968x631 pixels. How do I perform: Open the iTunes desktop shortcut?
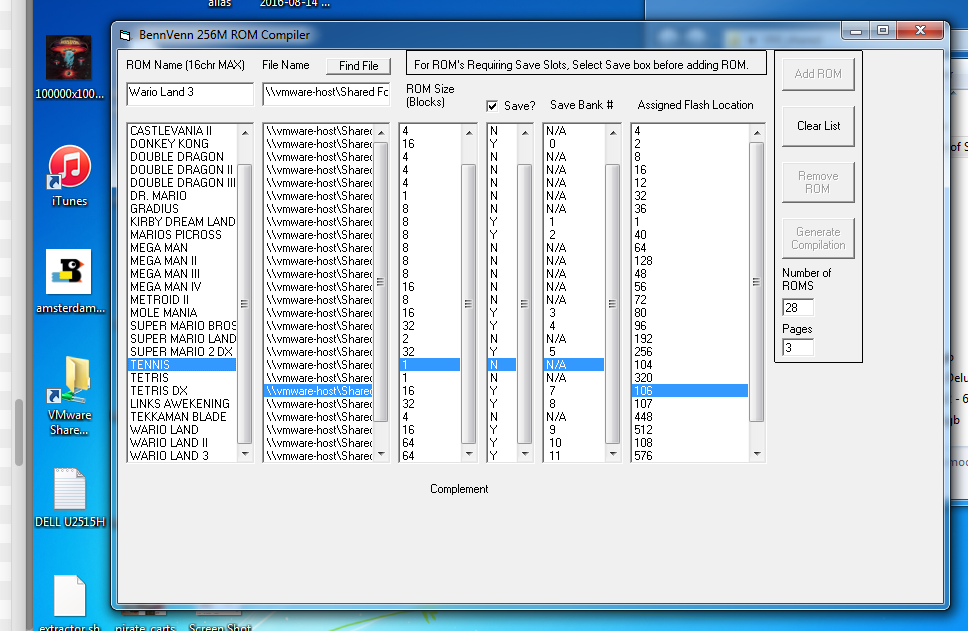[x=69, y=168]
